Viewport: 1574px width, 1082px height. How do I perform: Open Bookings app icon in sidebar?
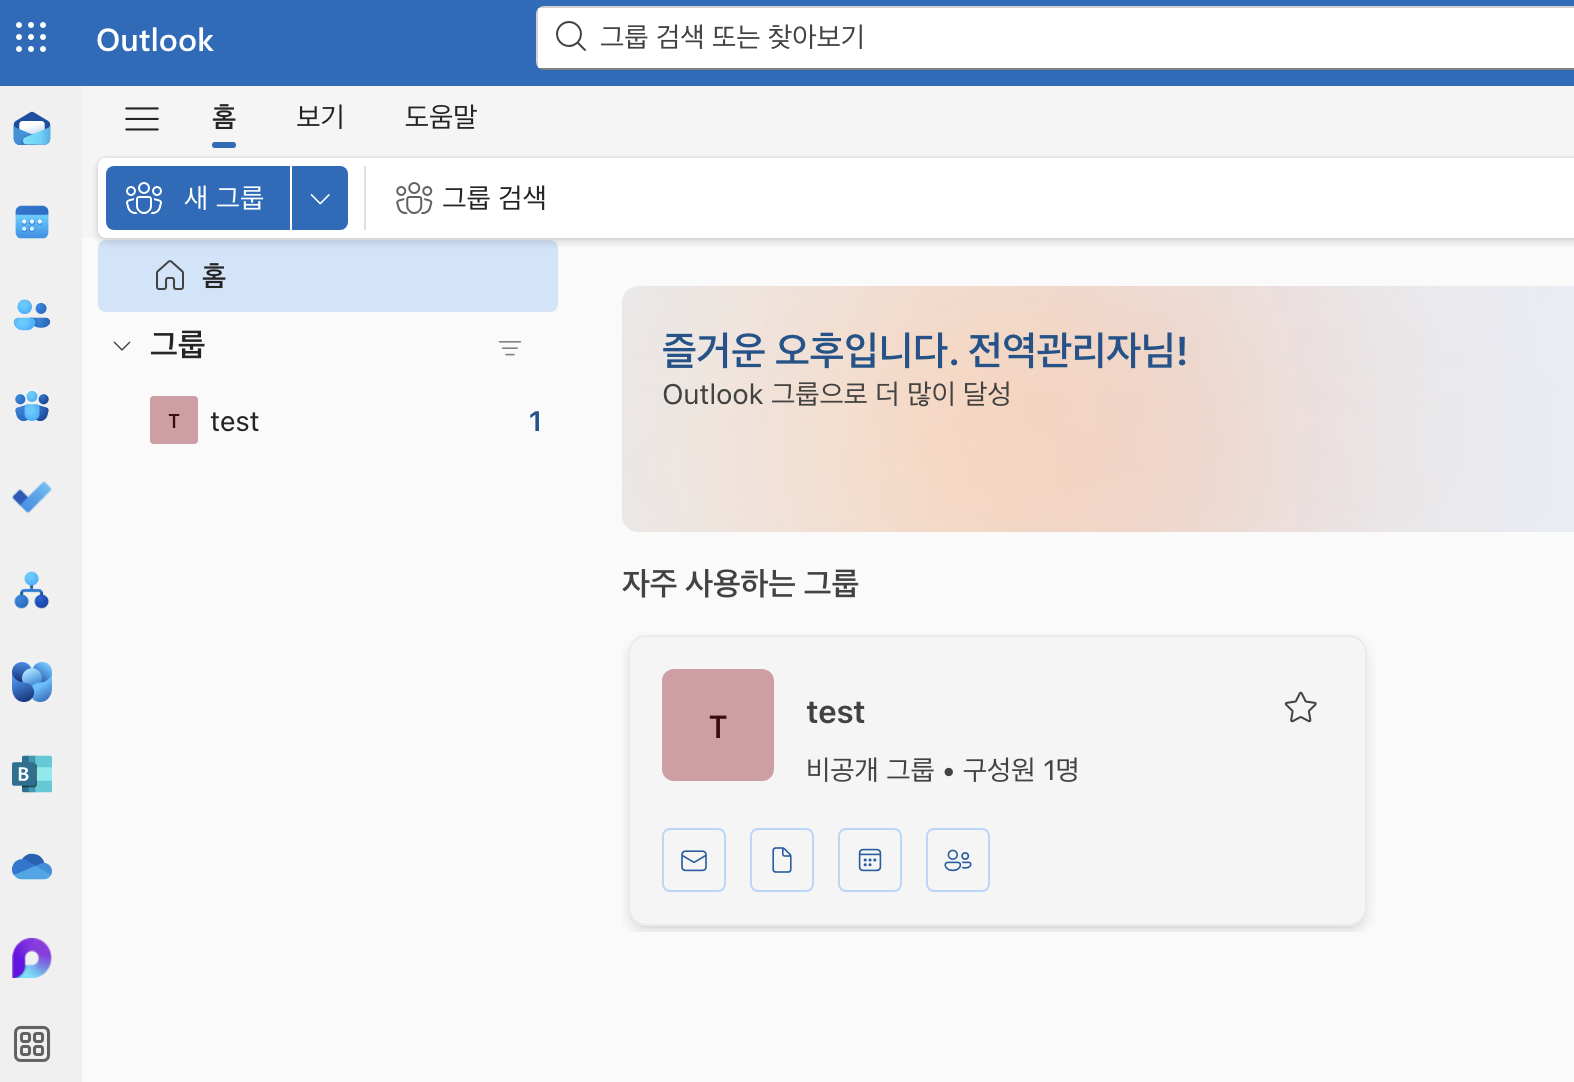tap(32, 774)
